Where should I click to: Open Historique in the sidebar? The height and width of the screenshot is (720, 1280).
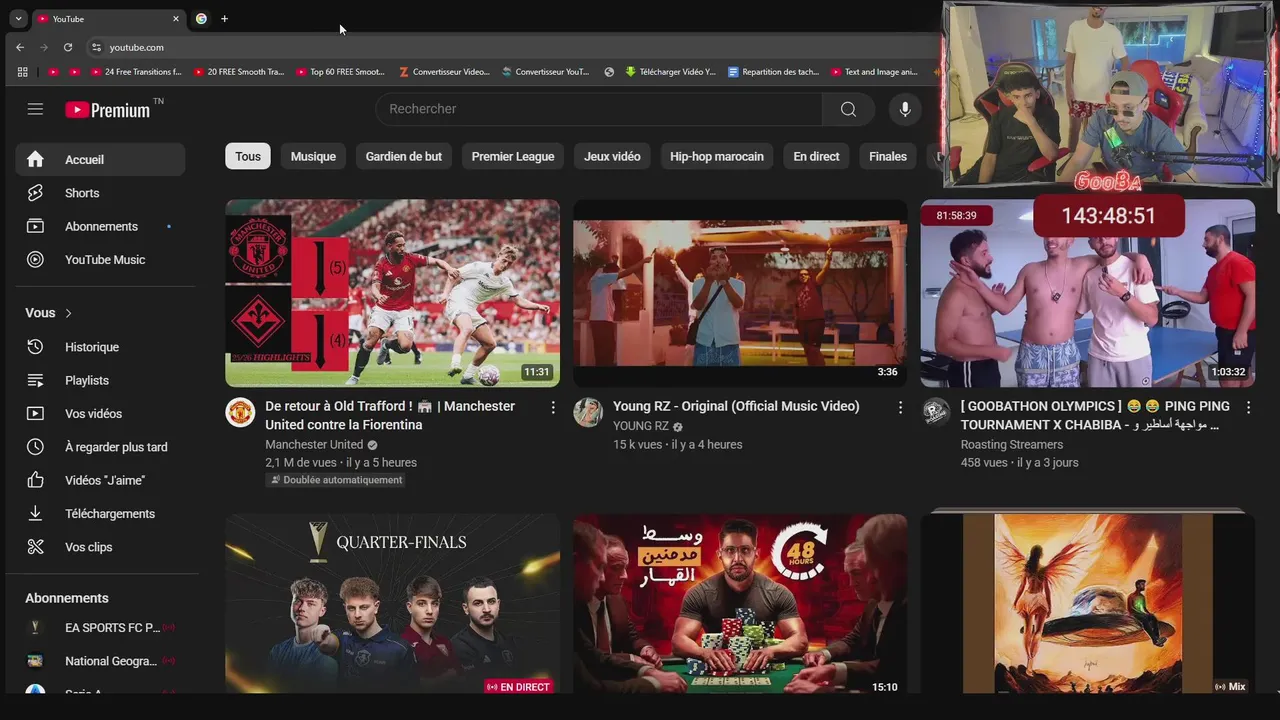coord(100,347)
